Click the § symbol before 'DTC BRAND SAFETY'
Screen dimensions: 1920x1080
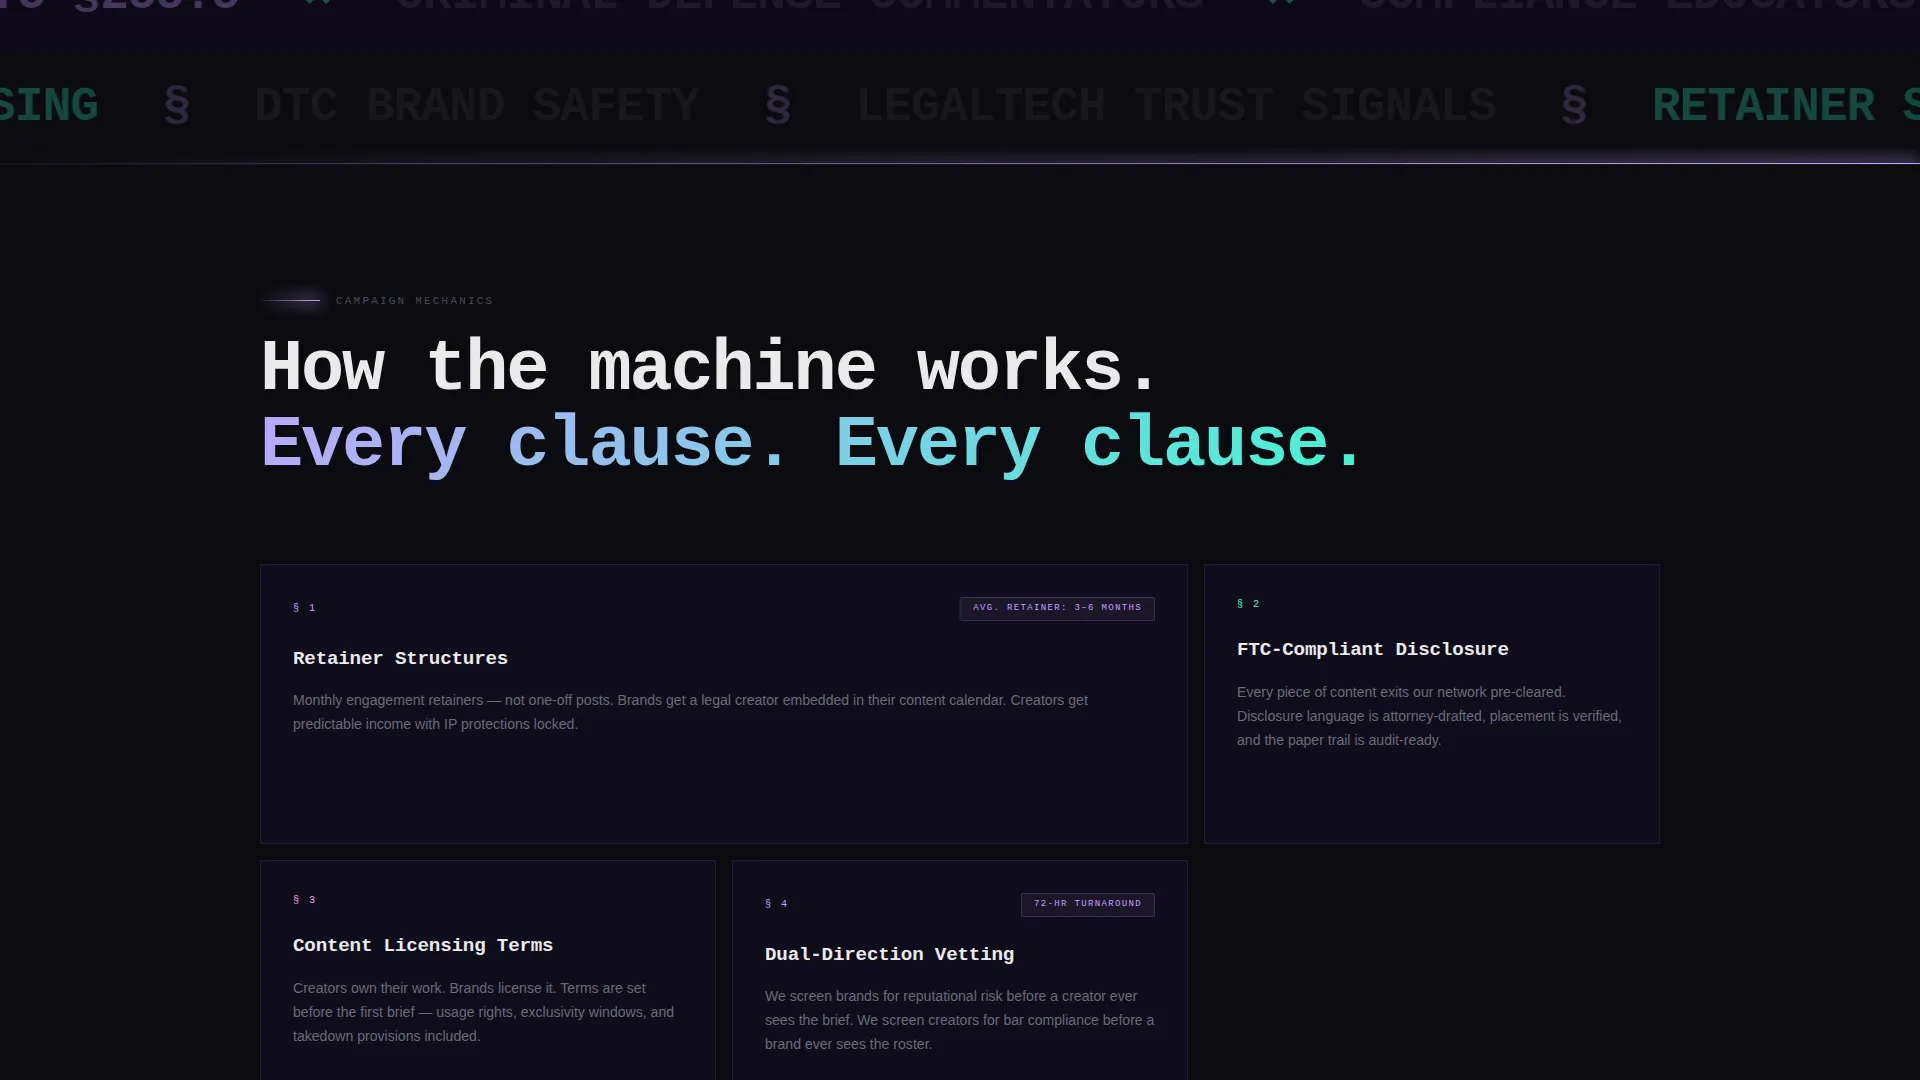[177, 105]
